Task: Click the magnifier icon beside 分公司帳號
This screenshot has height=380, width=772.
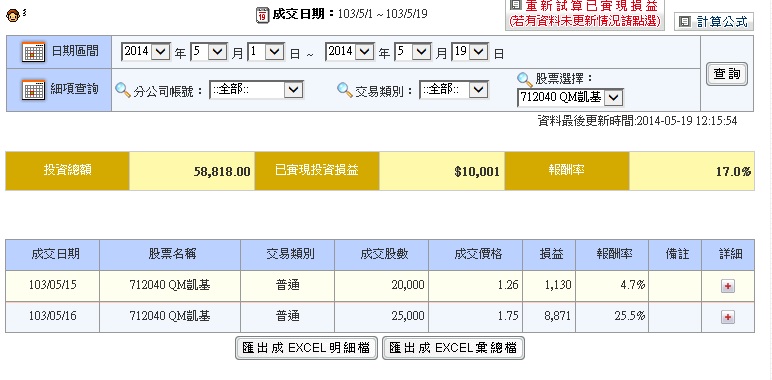Action: [x=123, y=90]
